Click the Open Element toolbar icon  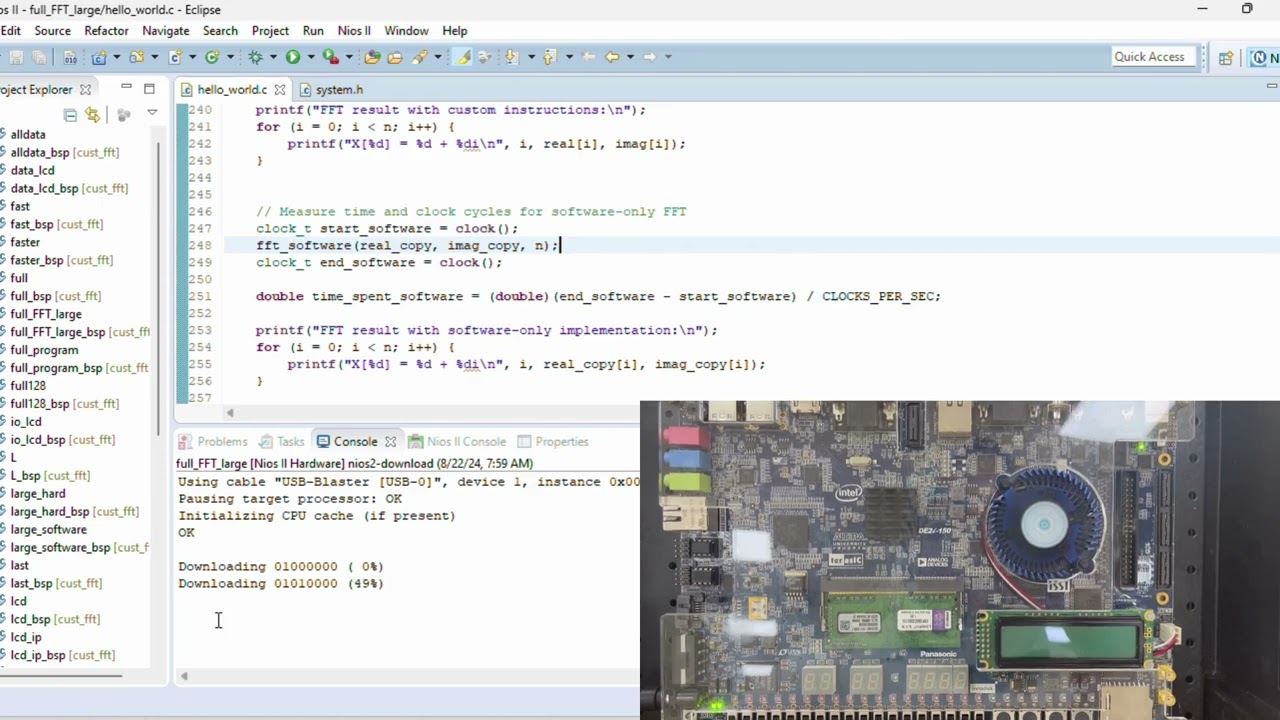373,57
